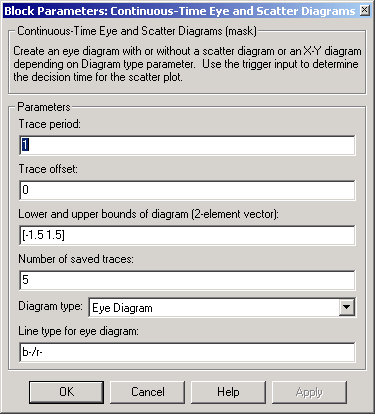
Task: Click the 'Line type for eye diagram:' label
Action: click(78, 331)
